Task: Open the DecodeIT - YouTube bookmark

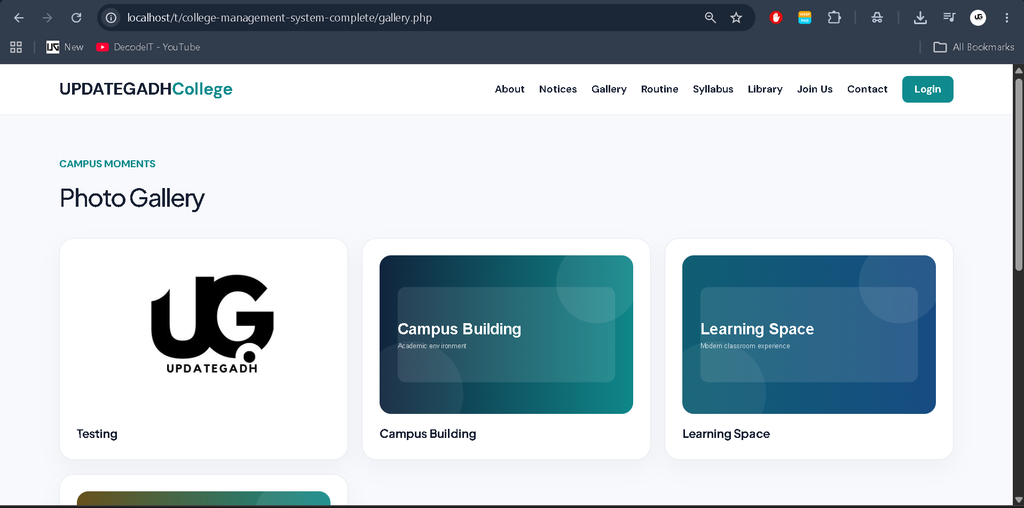Action: (x=148, y=47)
